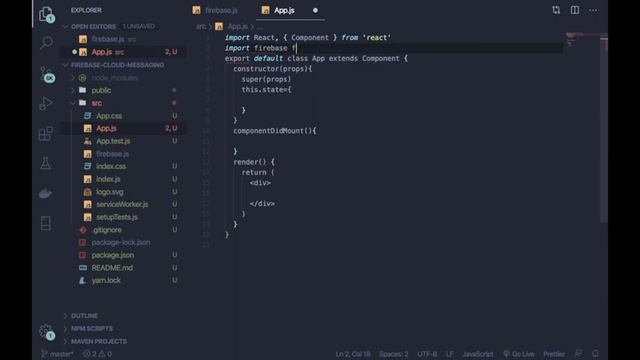Click Prettier in the status bar
The height and width of the screenshot is (360, 640).
tap(553, 353)
